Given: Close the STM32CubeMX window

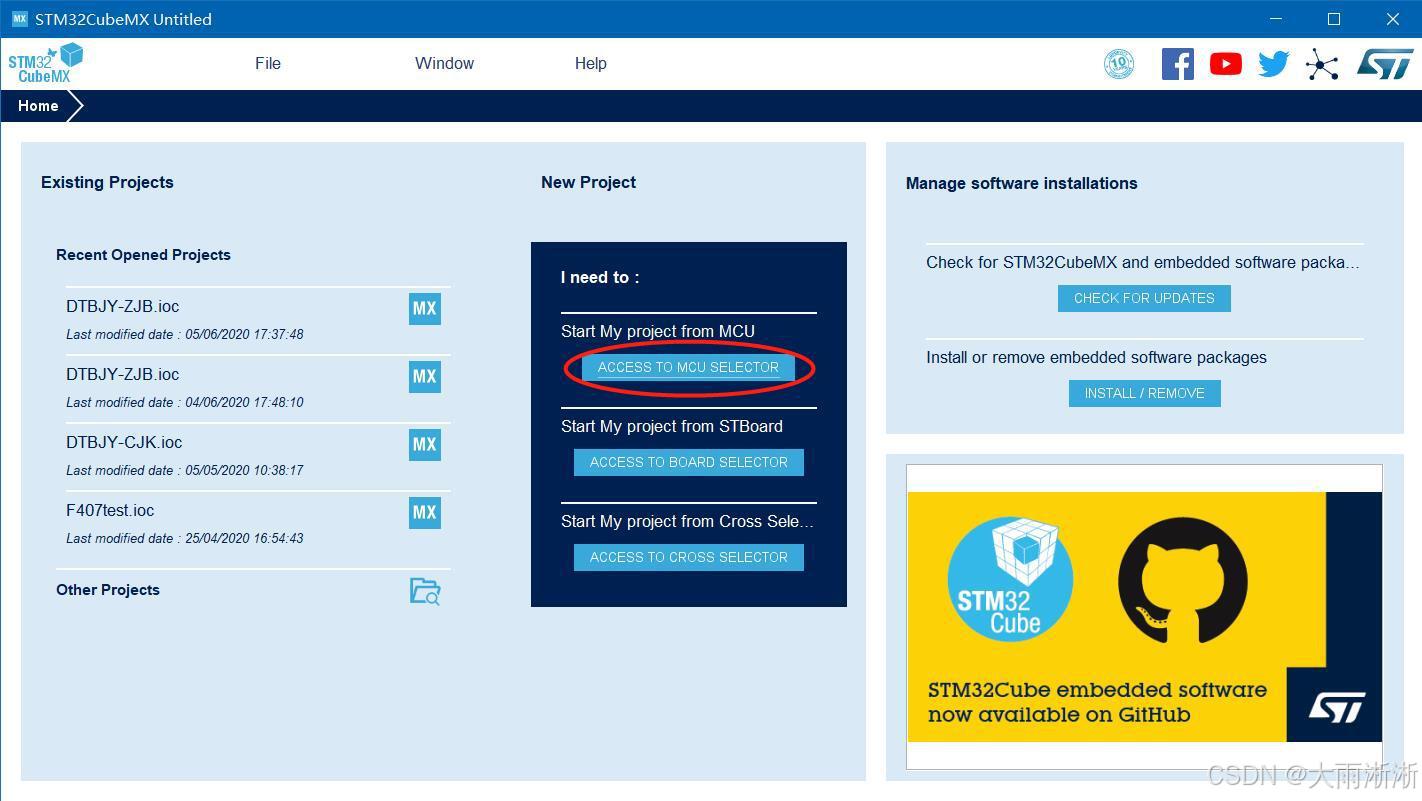Looking at the screenshot, I should click(1392, 19).
